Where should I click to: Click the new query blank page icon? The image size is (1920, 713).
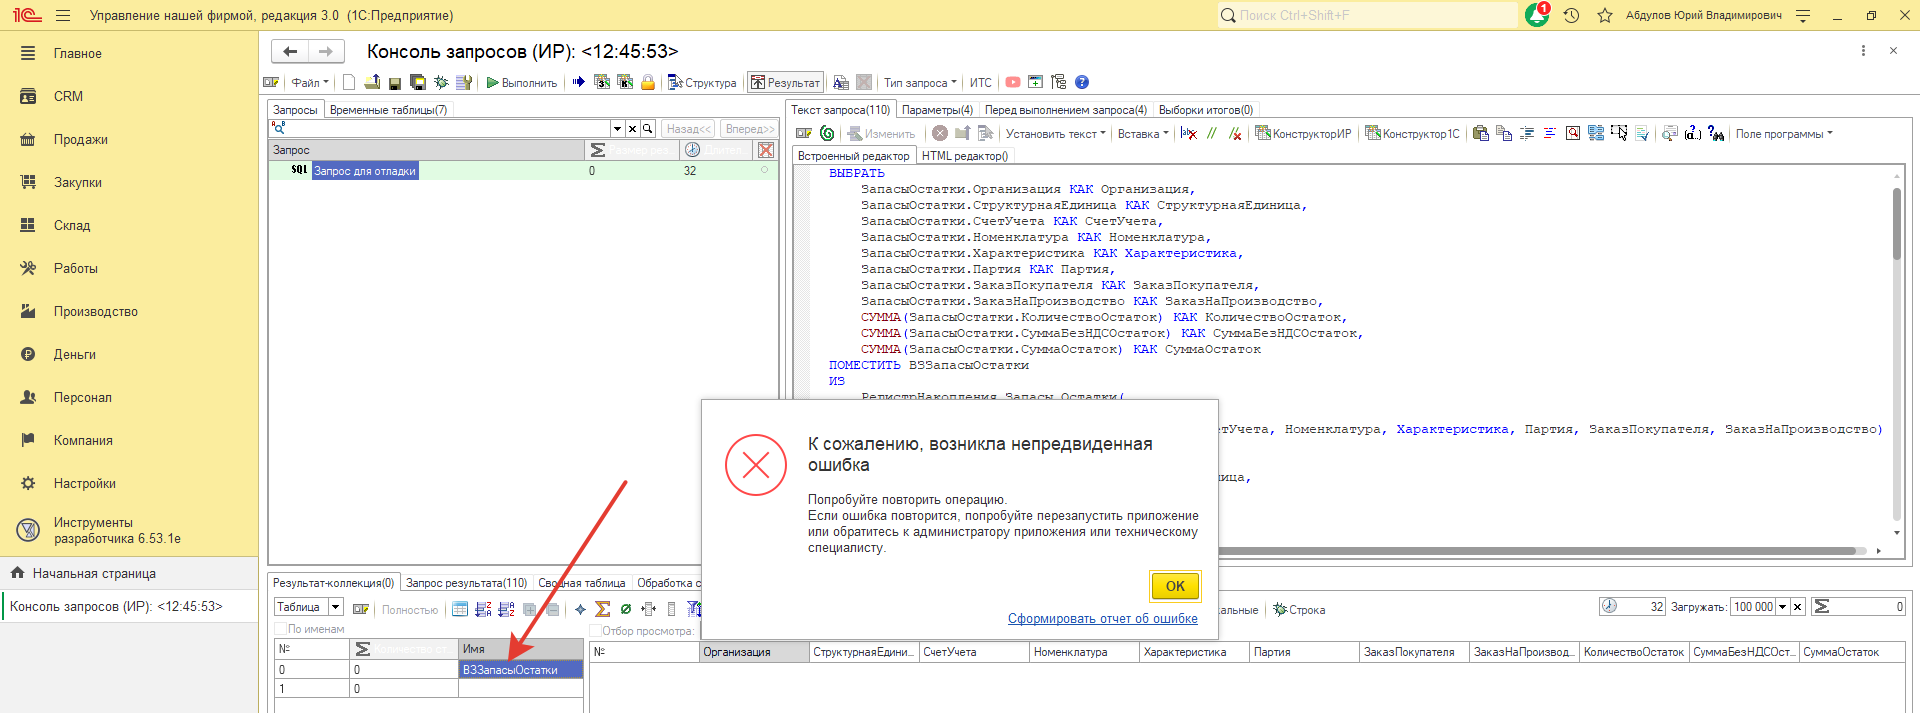click(349, 82)
